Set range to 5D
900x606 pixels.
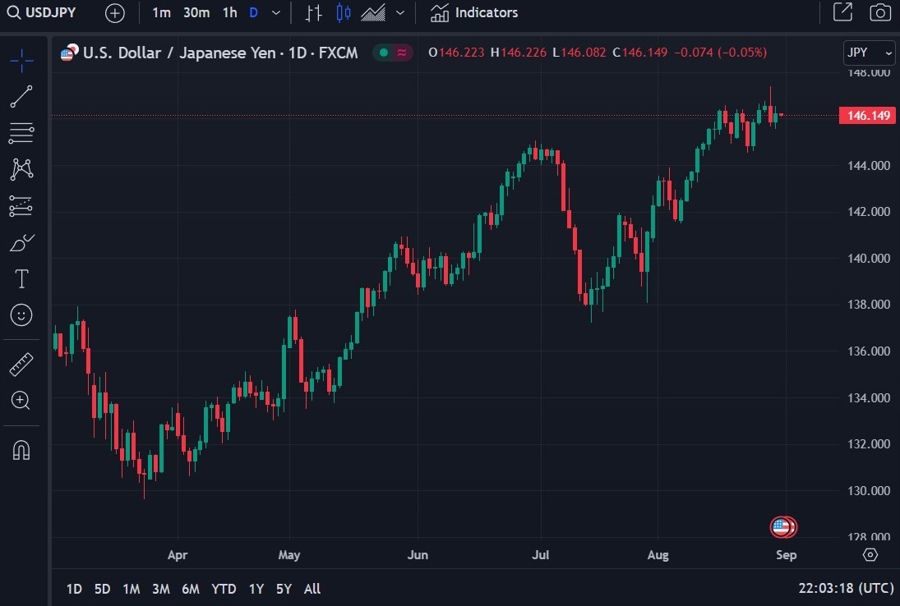[102, 589]
